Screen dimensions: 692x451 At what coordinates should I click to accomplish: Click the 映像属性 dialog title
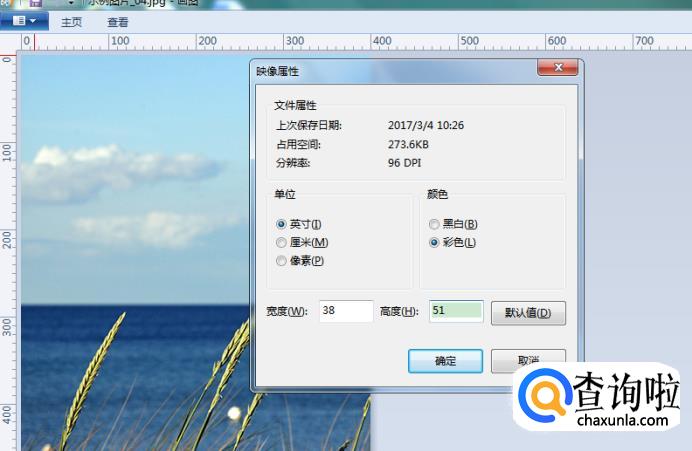coord(277,71)
